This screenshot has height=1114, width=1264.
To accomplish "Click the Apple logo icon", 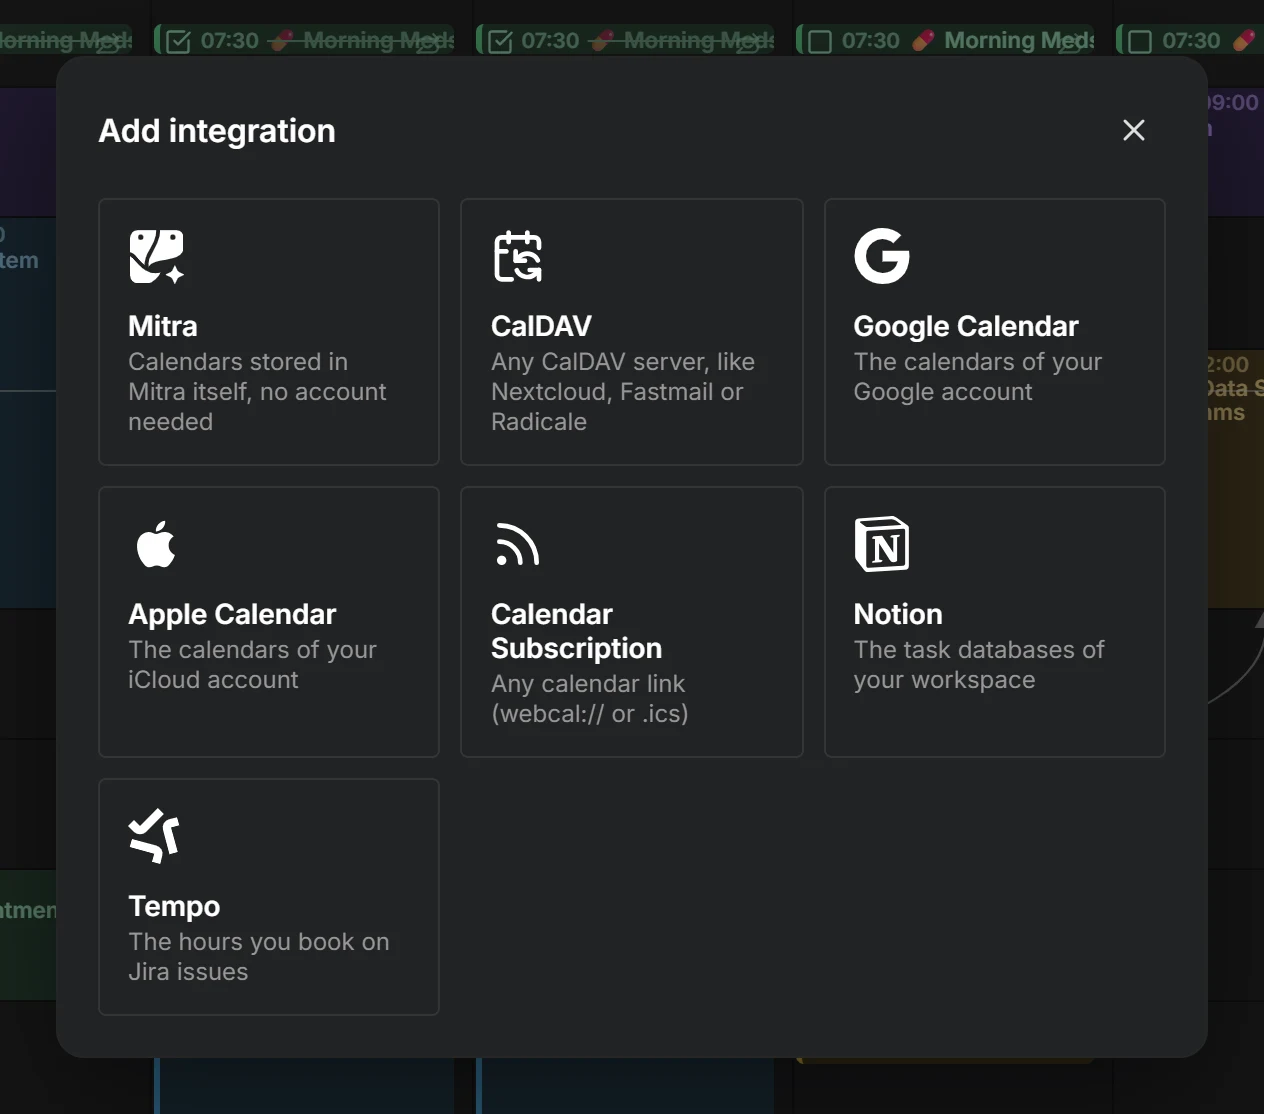I will pyautogui.click(x=156, y=544).
